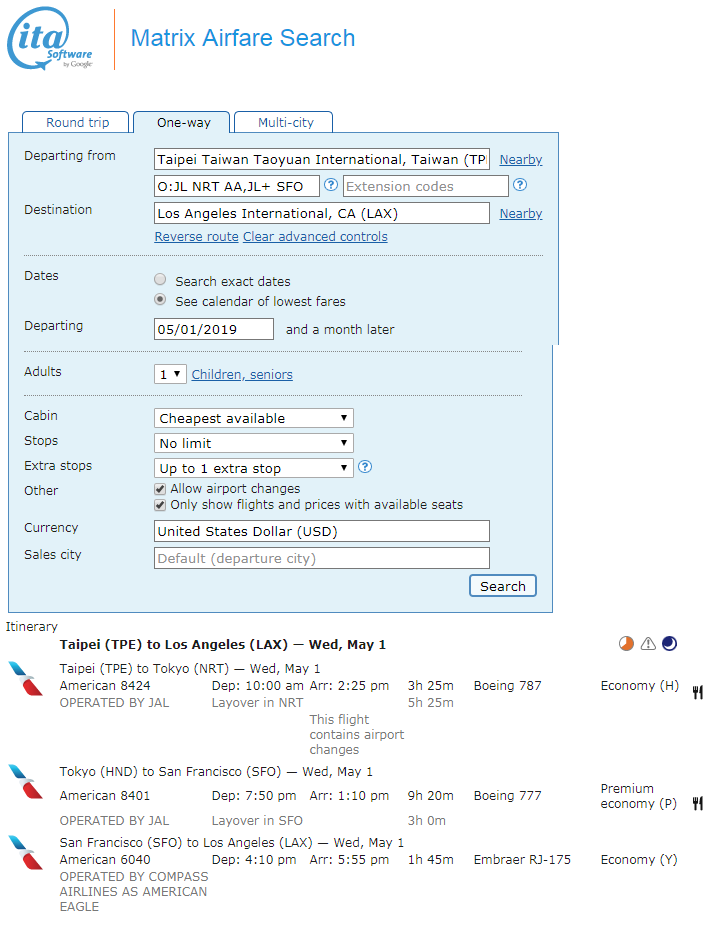Click Boeing 787 aircraft text
Screen dimensions: 713x925
(x=507, y=685)
